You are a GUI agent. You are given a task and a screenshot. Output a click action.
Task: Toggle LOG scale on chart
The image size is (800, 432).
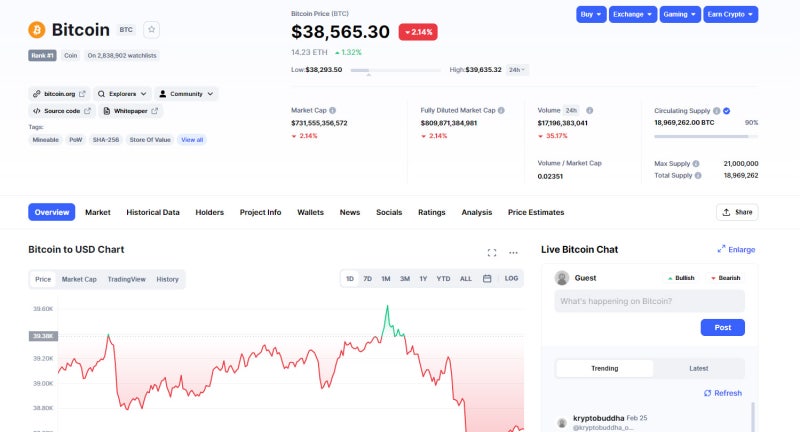pyautogui.click(x=511, y=278)
